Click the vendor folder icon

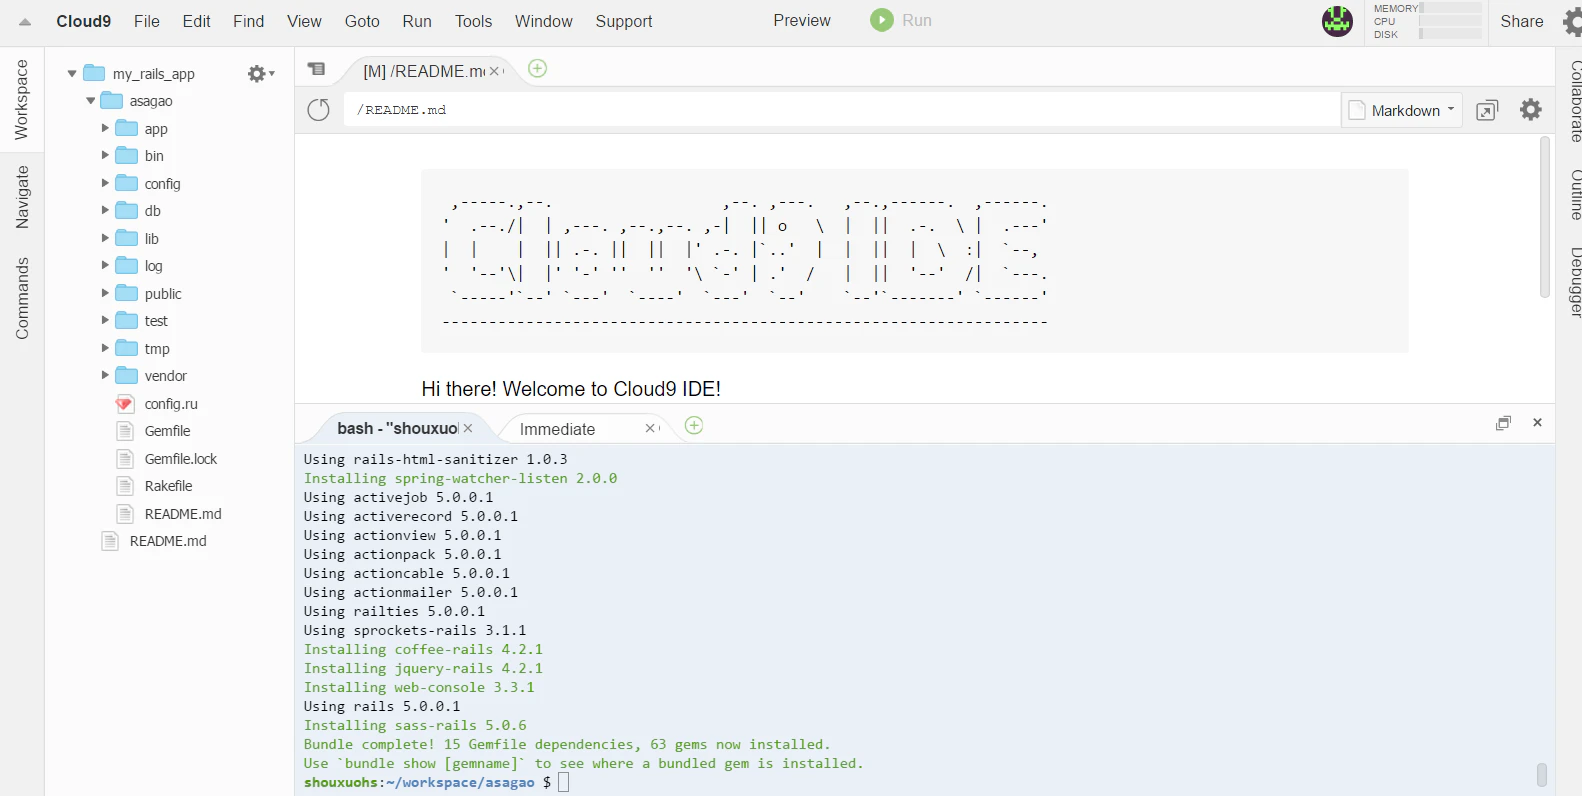click(127, 376)
